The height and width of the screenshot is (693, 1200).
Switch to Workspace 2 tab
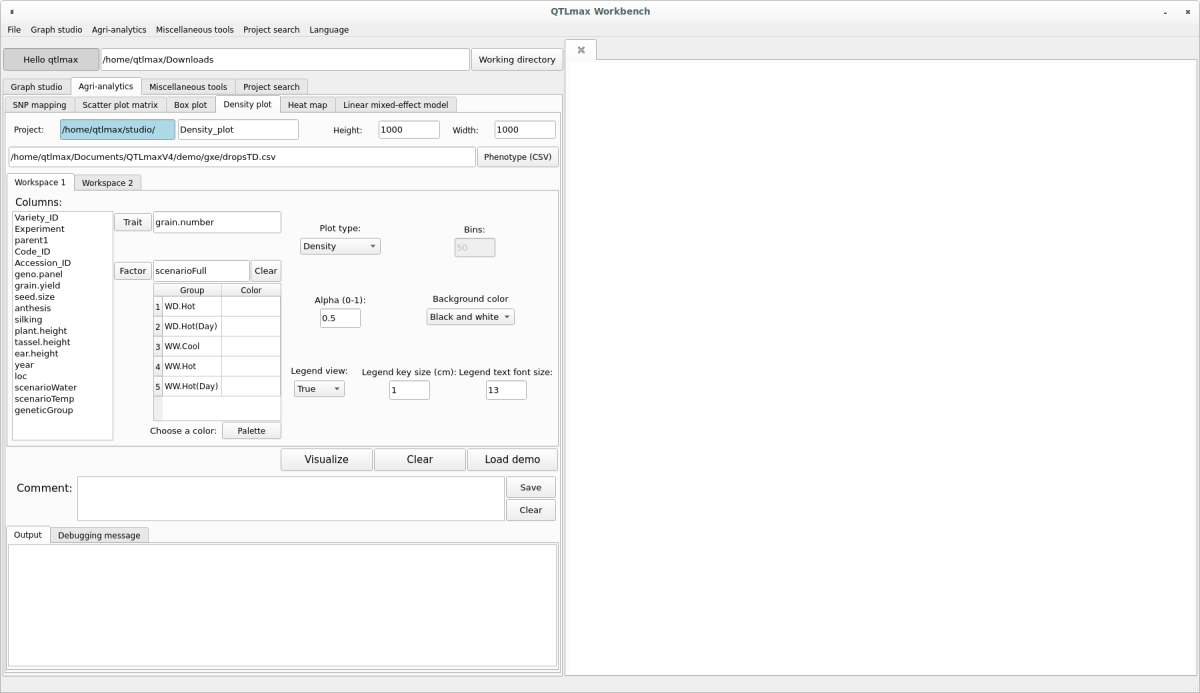click(x=107, y=183)
